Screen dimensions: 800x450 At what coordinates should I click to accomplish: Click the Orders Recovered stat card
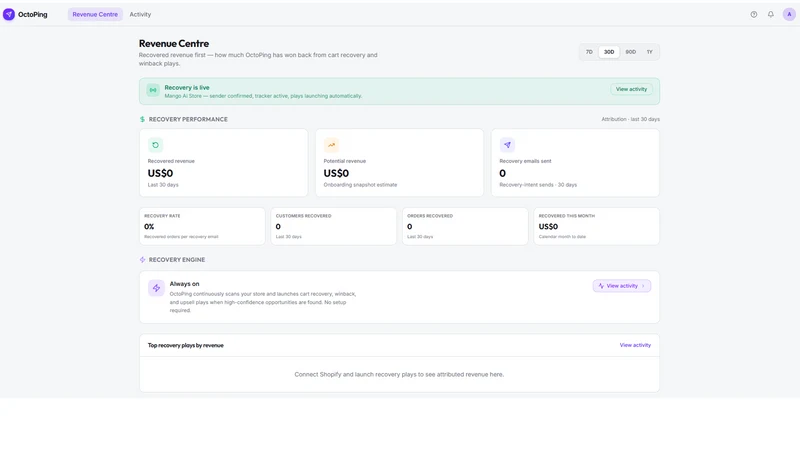(465, 226)
